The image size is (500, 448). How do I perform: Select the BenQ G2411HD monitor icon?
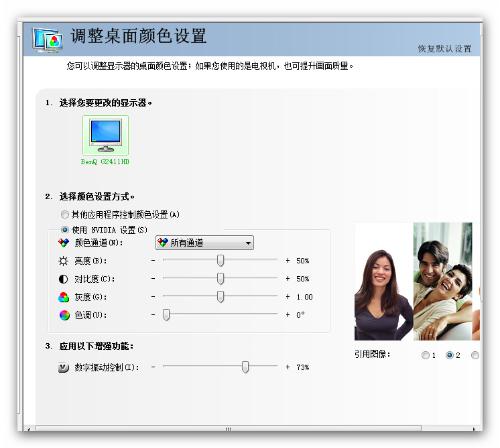pyautogui.click(x=105, y=135)
